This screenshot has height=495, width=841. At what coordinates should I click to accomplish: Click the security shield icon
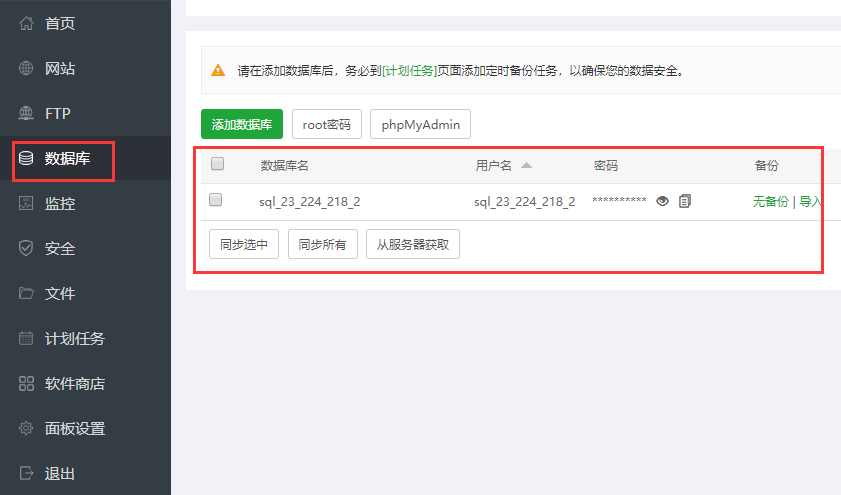(x=26, y=249)
